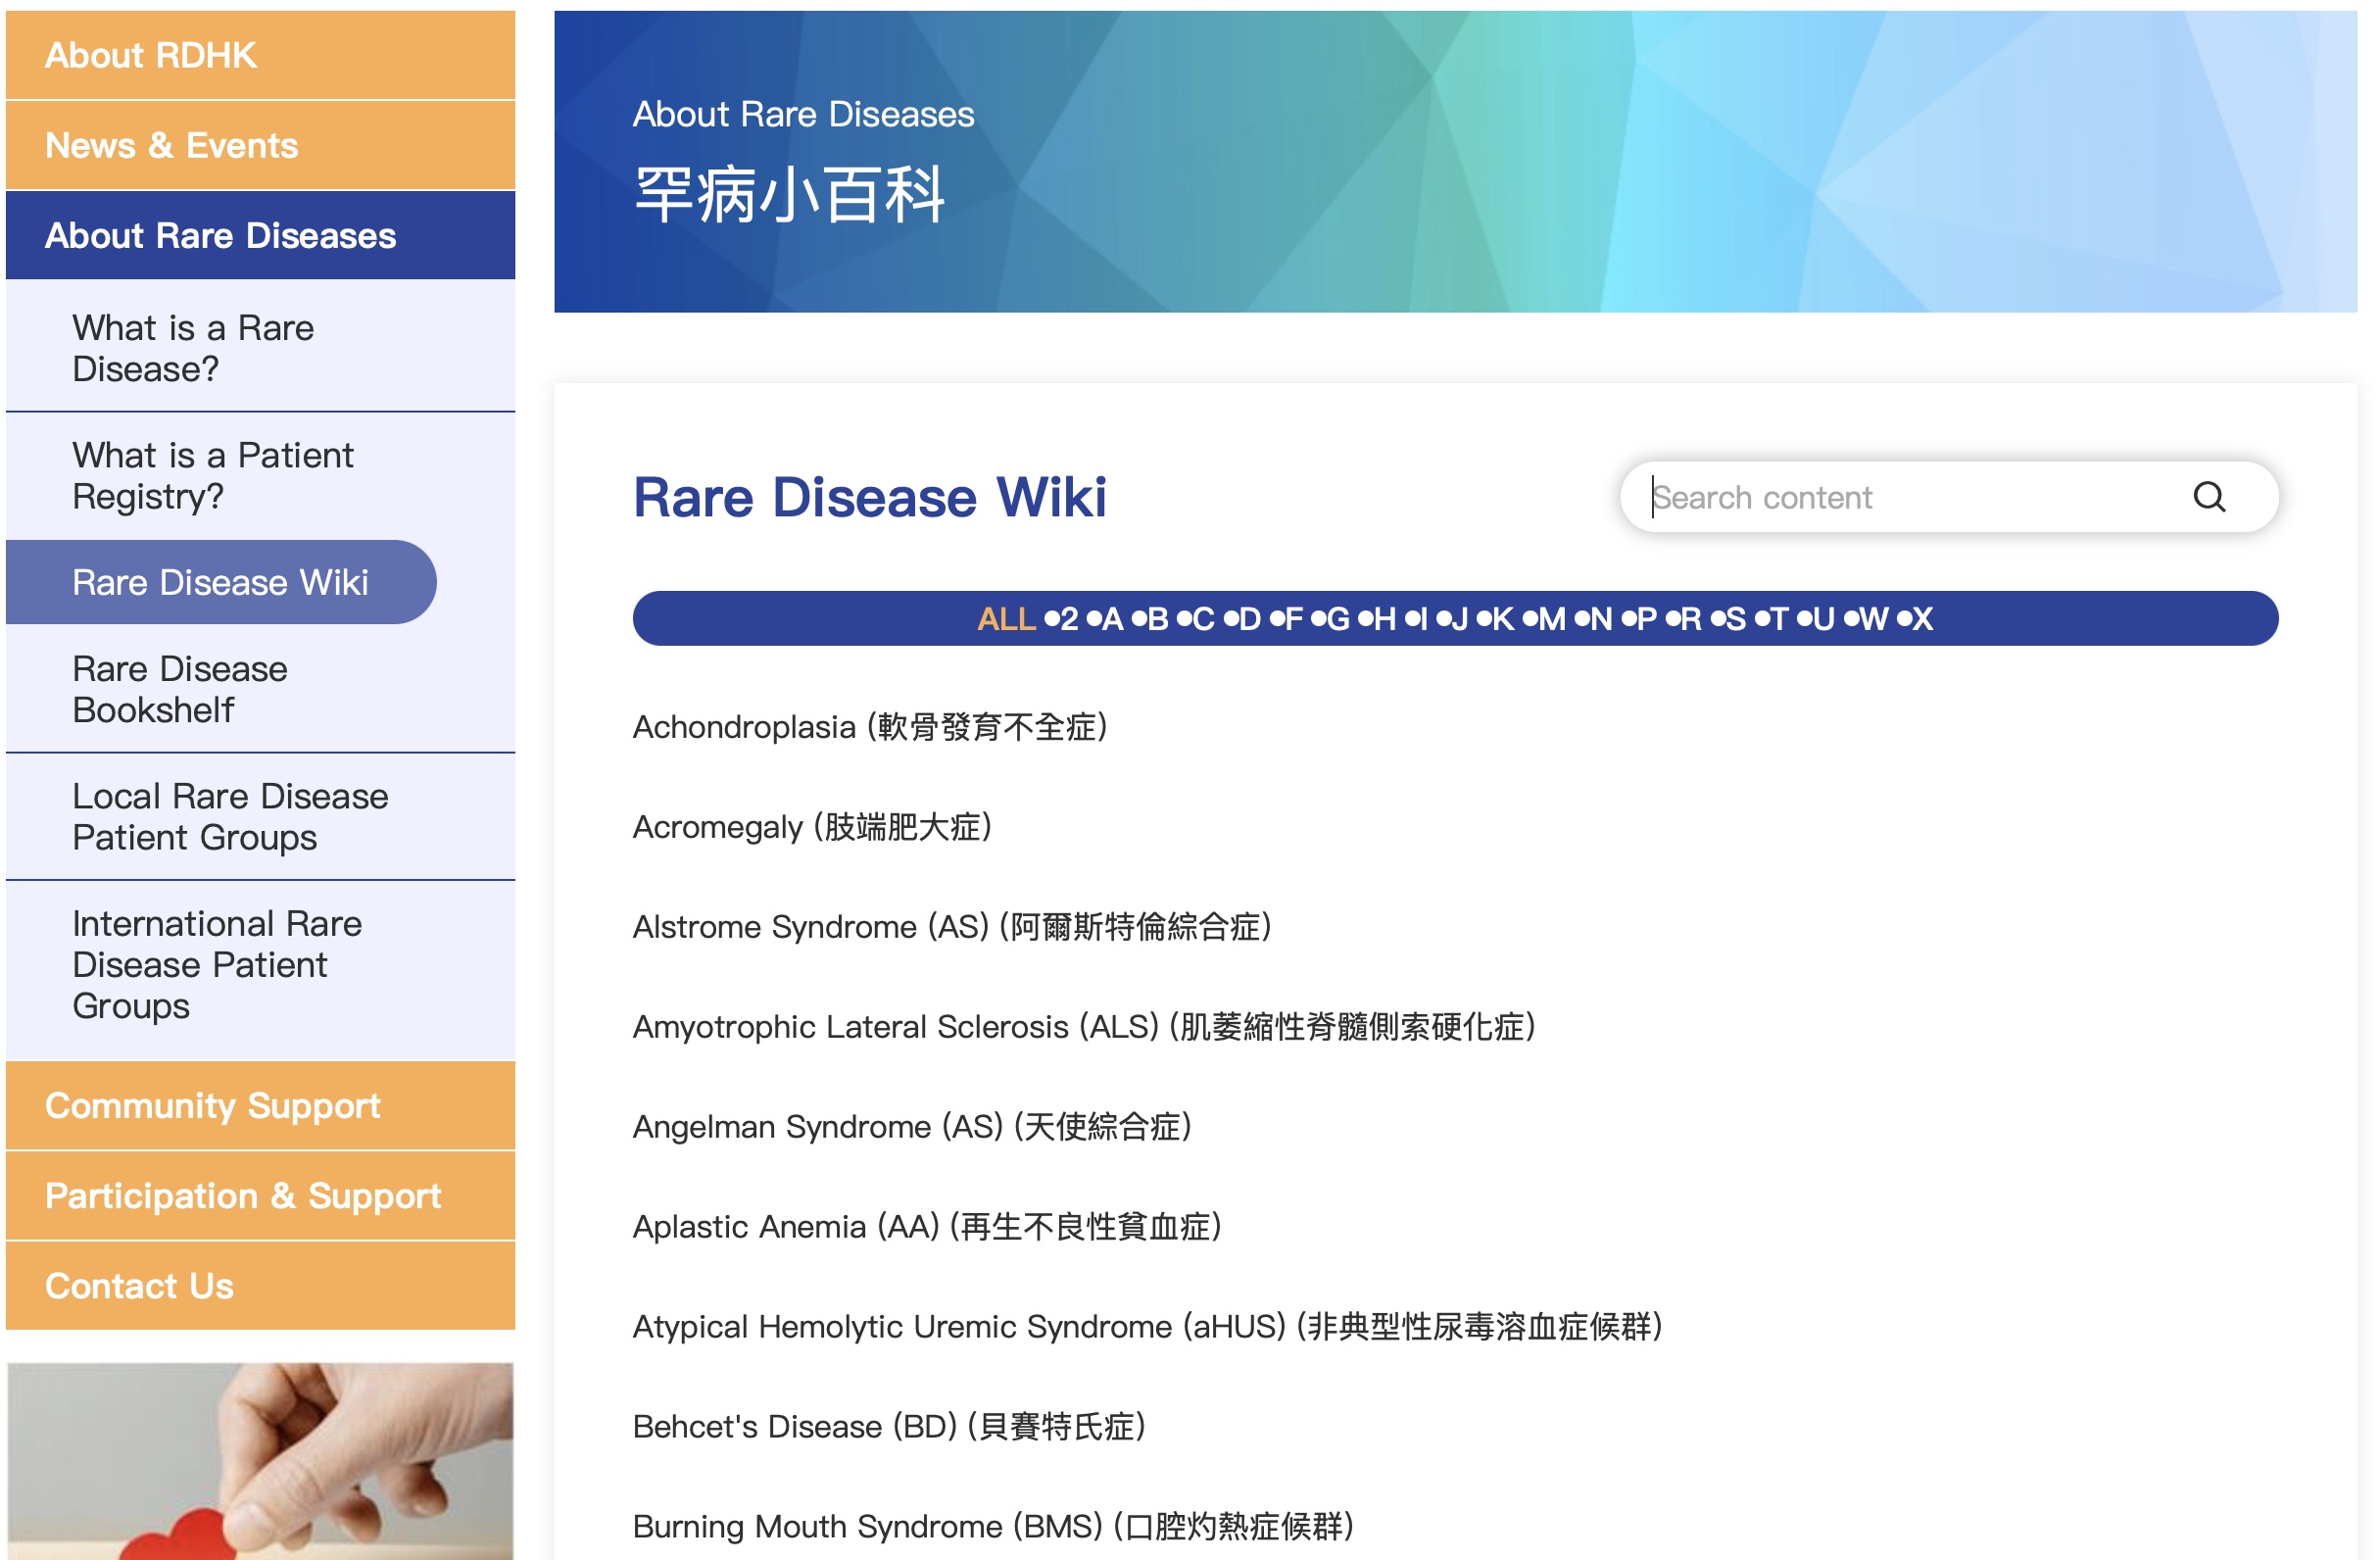The image size is (2380, 1560).
Task: Open Angelman Syndrome (AS) entry
Action: (912, 1126)
